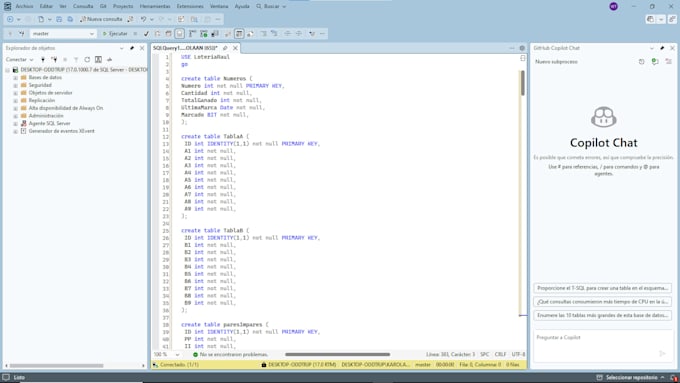Image resolution: width=680 pixels, height=383 pixels.
Task: Click the editor vertical scrollbar thumb
Action: coord(523,83)
